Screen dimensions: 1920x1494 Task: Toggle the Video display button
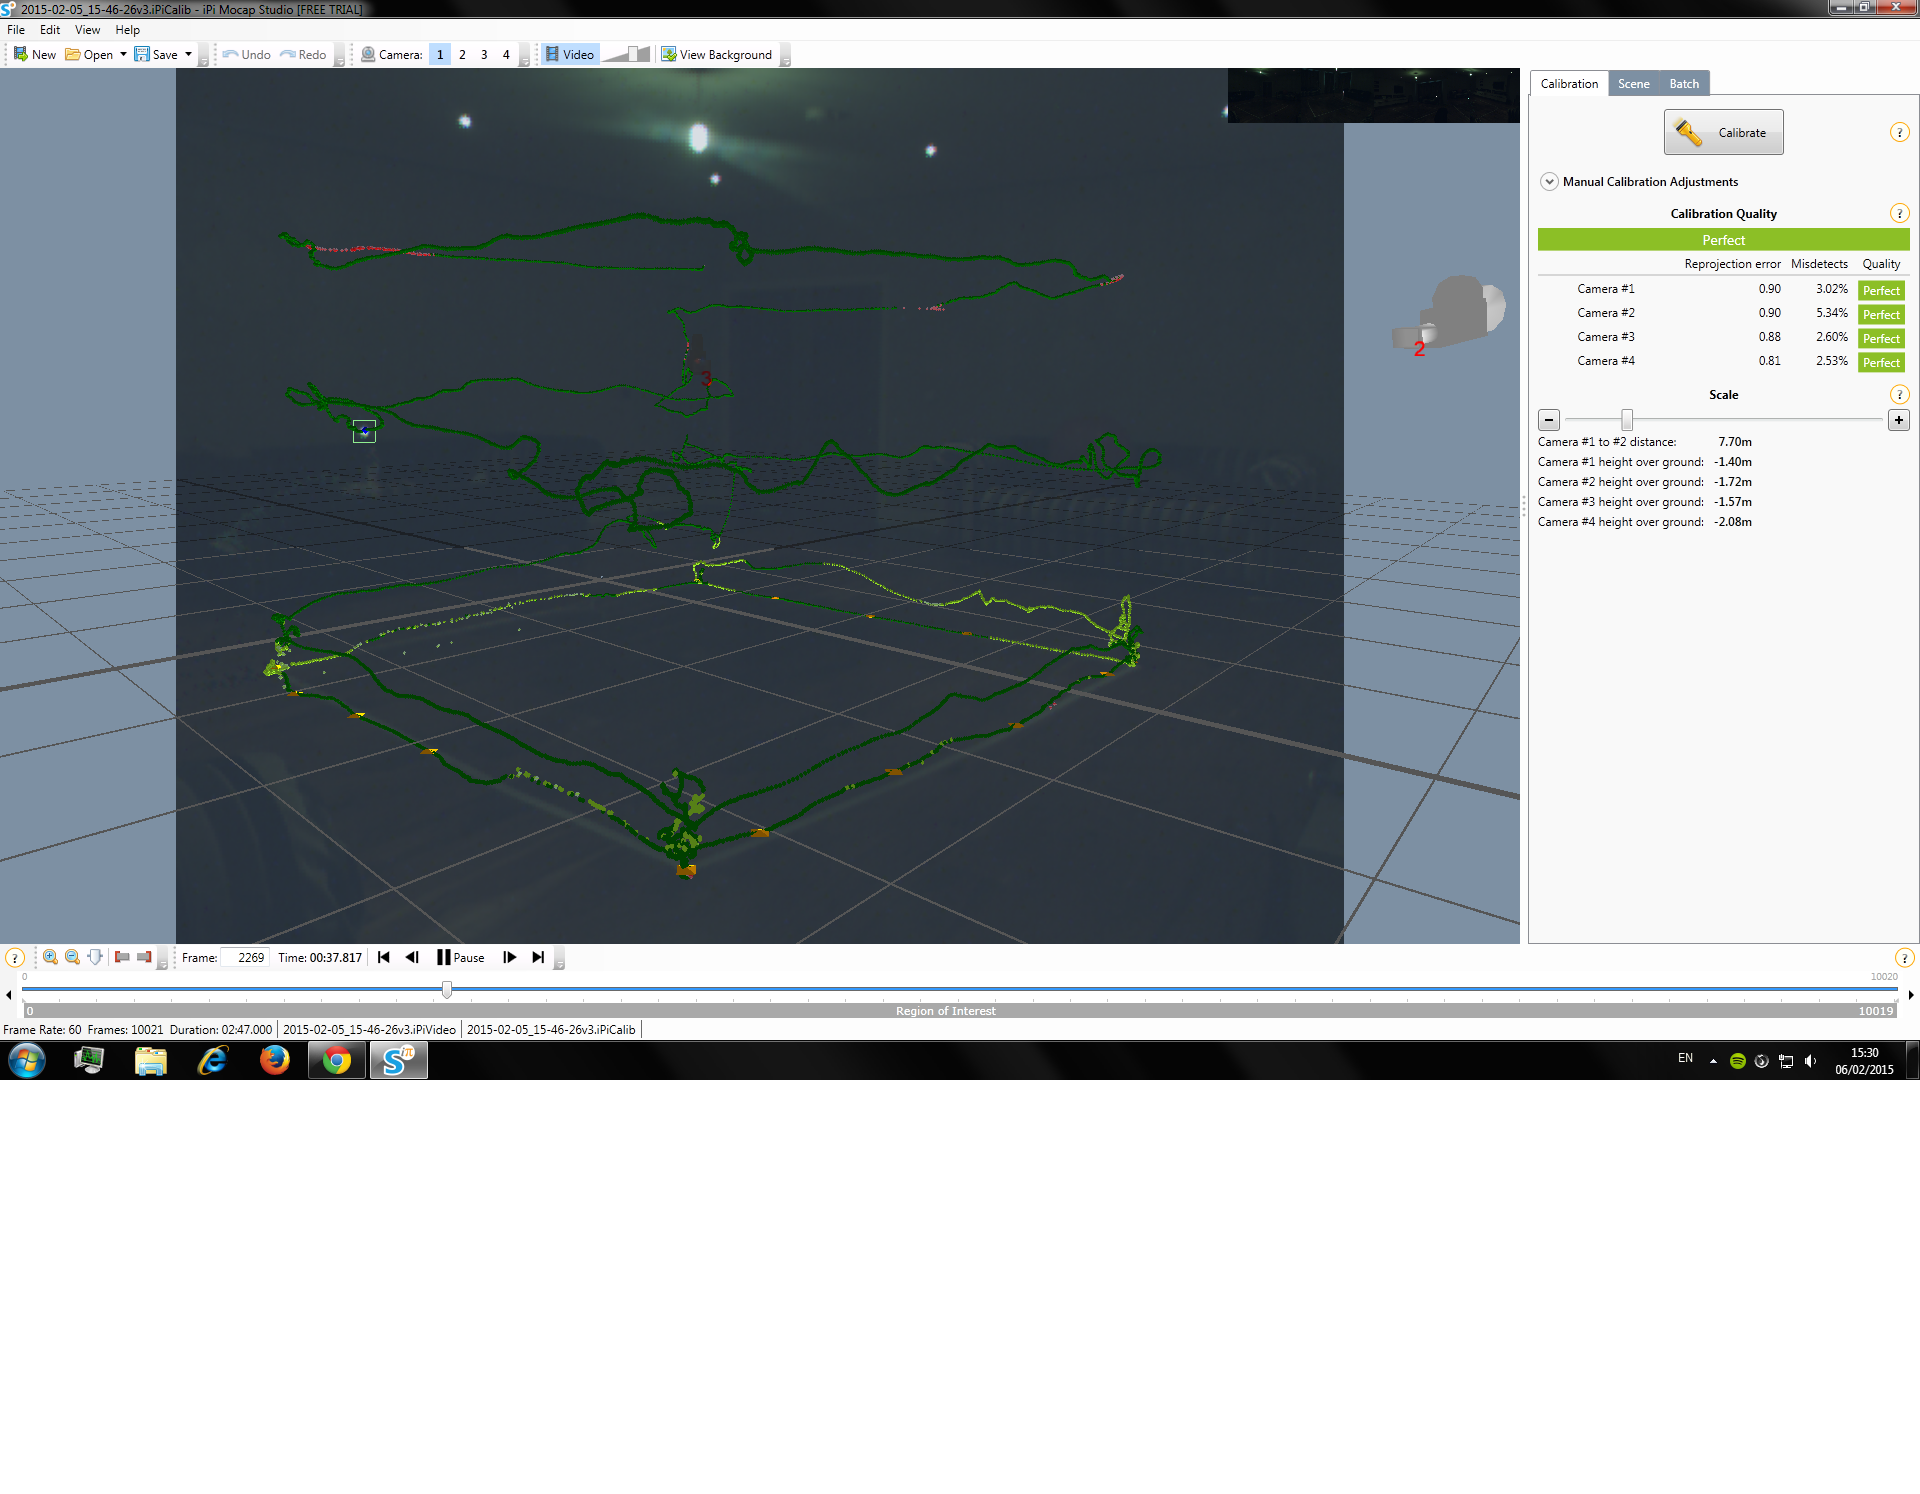coord(570,54)
